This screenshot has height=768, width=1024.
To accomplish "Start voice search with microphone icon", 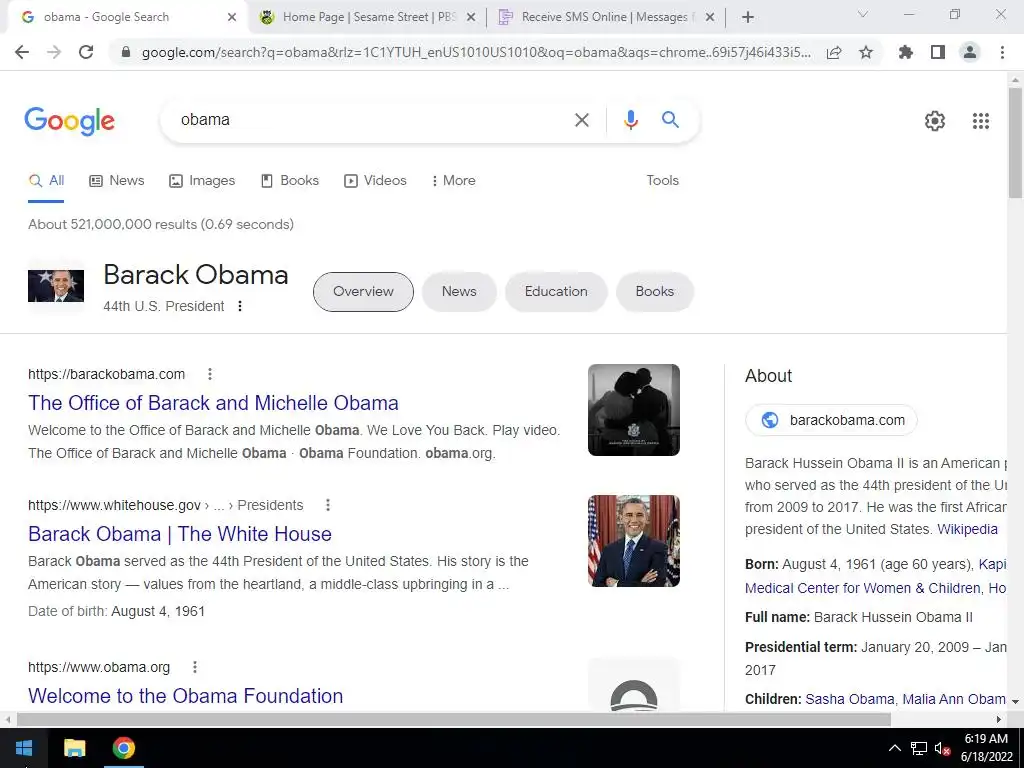I will [x=630, y=120].
